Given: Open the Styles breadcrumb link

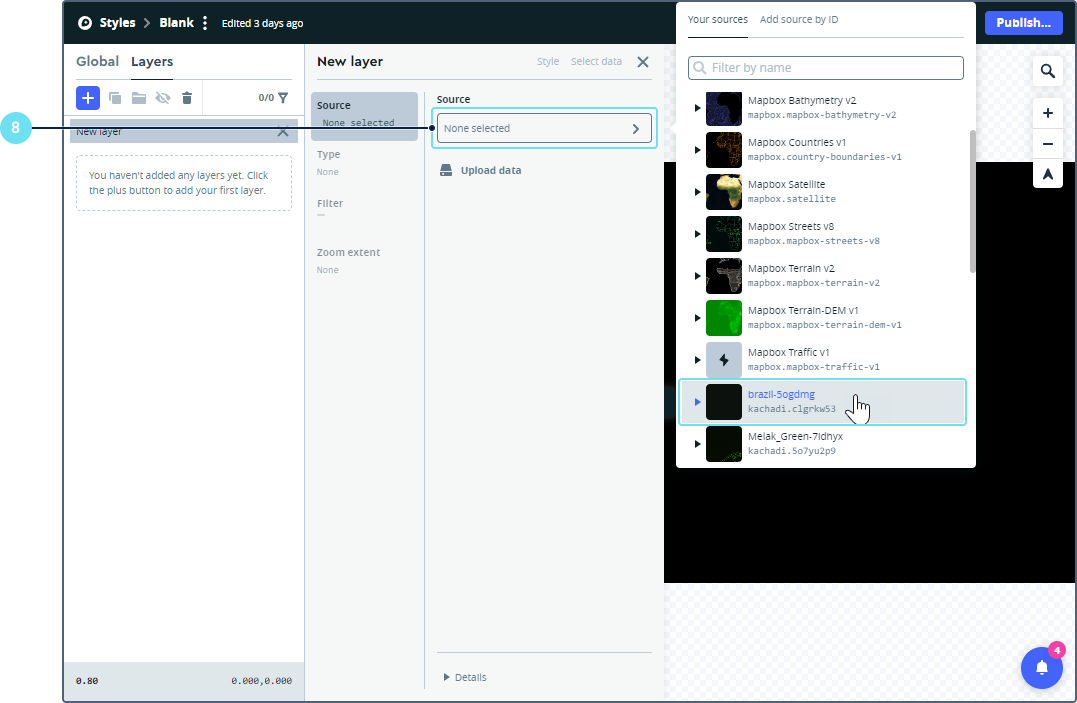Looking at the screenshot, I should click(x=117, y=23).
